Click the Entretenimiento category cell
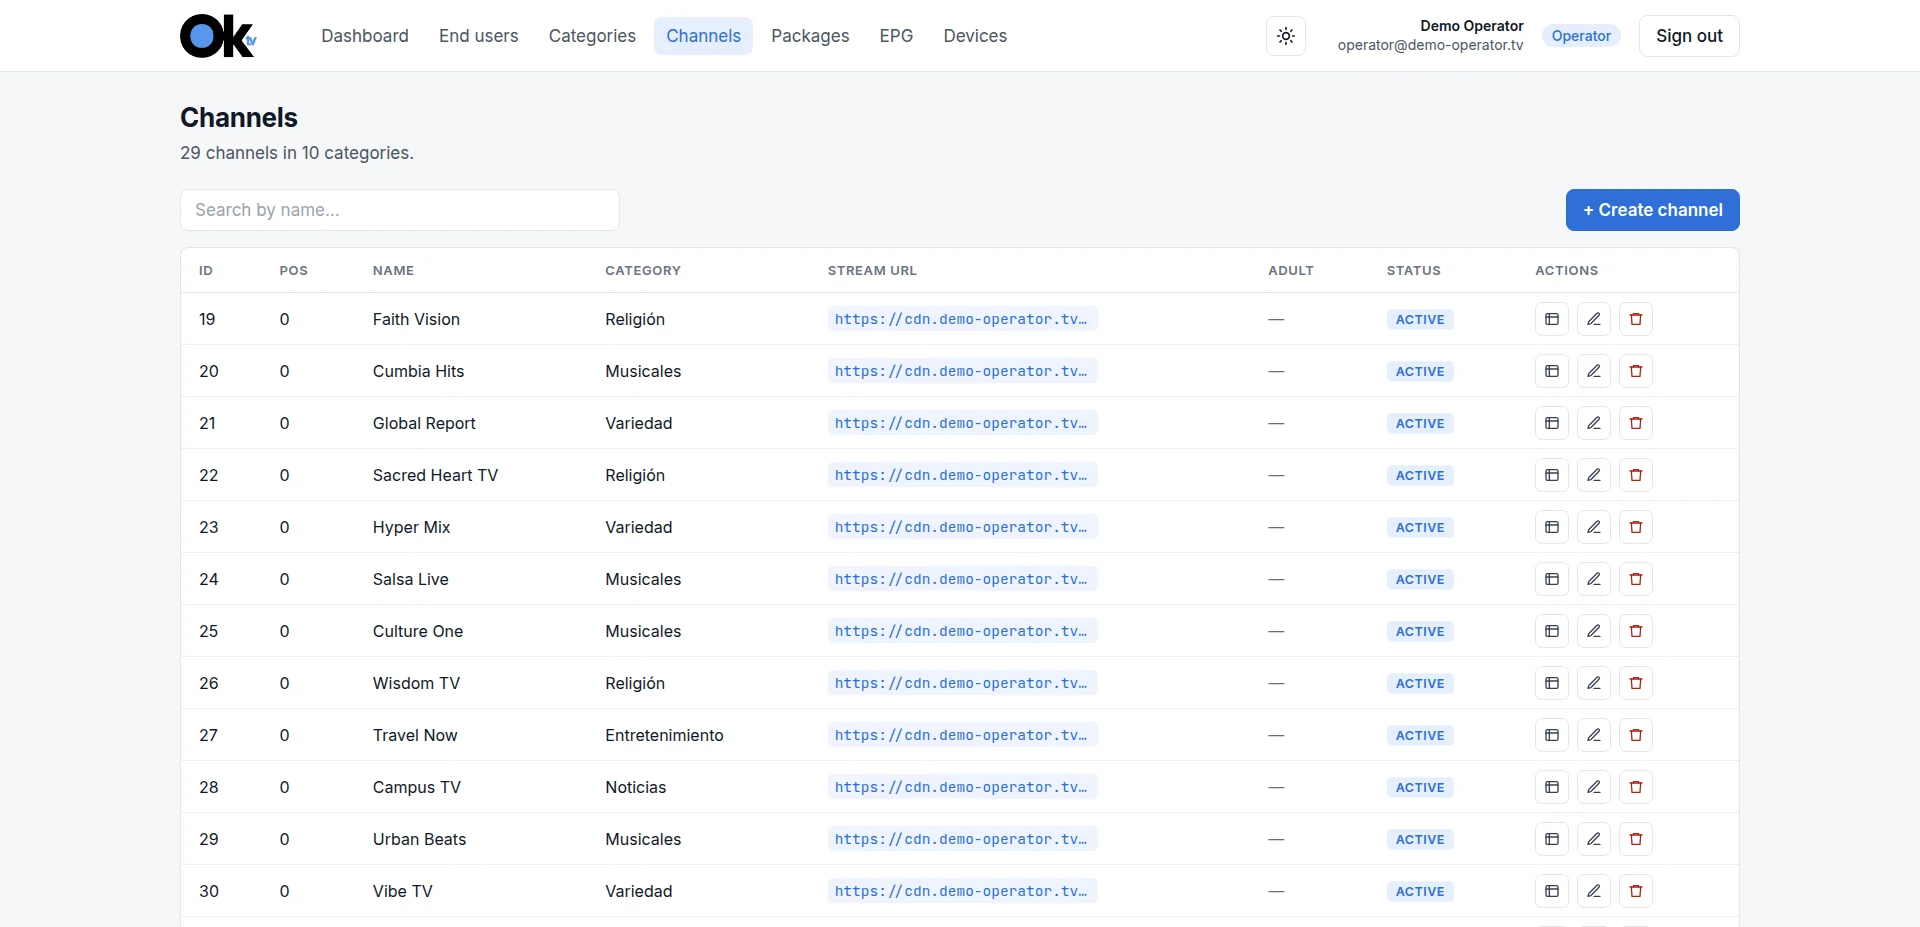This screenshot has height=927, width=1920. [664, 735]
